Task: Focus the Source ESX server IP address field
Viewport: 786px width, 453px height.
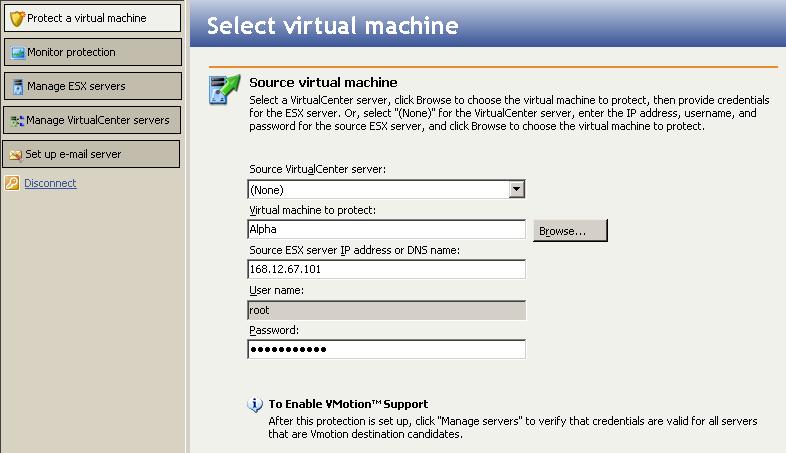Action: (x=386, y=269)
